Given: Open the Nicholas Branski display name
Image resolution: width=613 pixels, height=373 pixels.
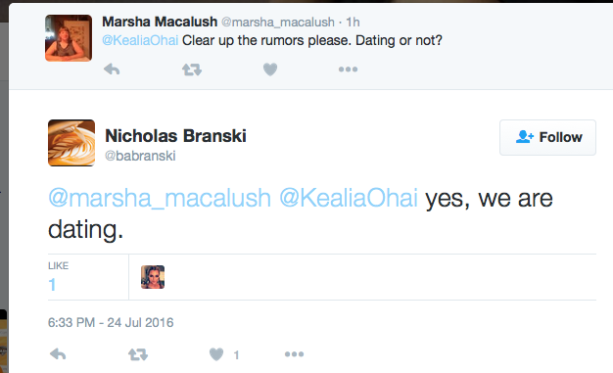Looking at the screenshot, I should click(176, 136).
